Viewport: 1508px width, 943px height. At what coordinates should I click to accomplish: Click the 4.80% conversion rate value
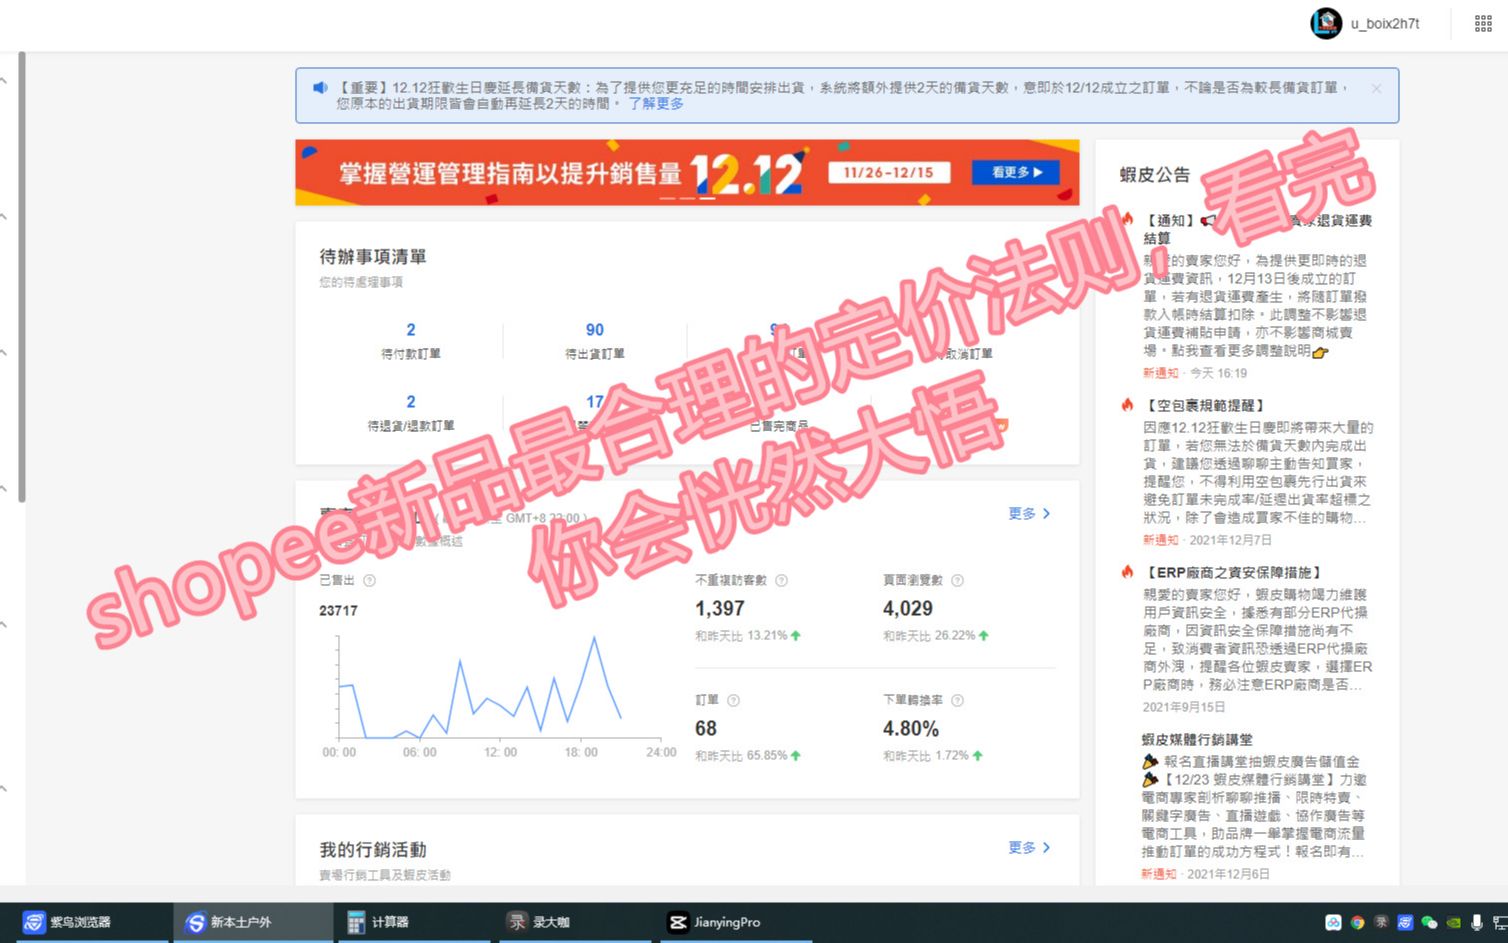click(911, 728)
